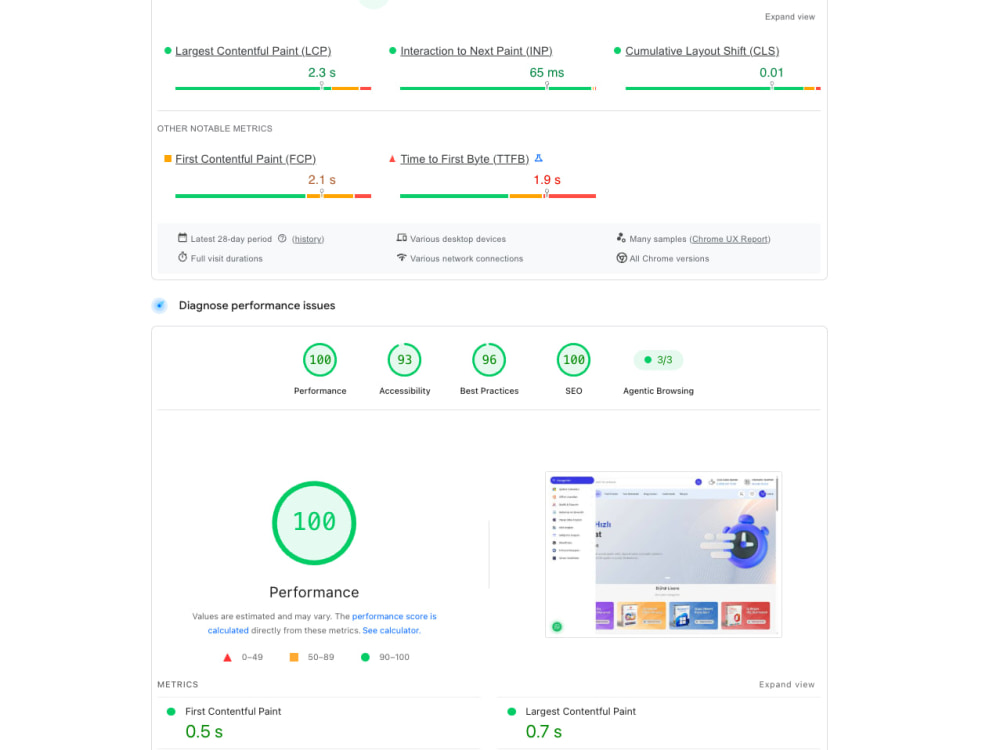Click the METRICS section heading
The width and height of the screenshot is (1000, 750).
178,684
